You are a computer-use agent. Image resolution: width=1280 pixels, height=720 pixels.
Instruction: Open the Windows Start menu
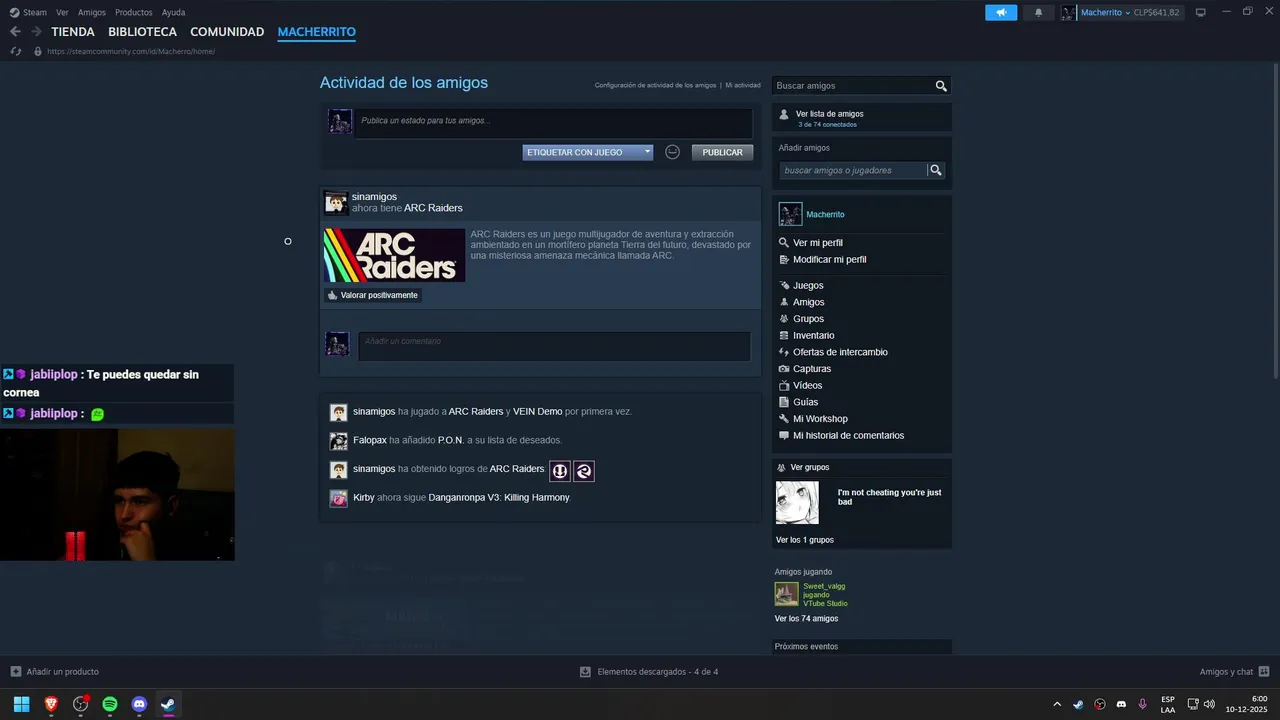tap(21, 704)
